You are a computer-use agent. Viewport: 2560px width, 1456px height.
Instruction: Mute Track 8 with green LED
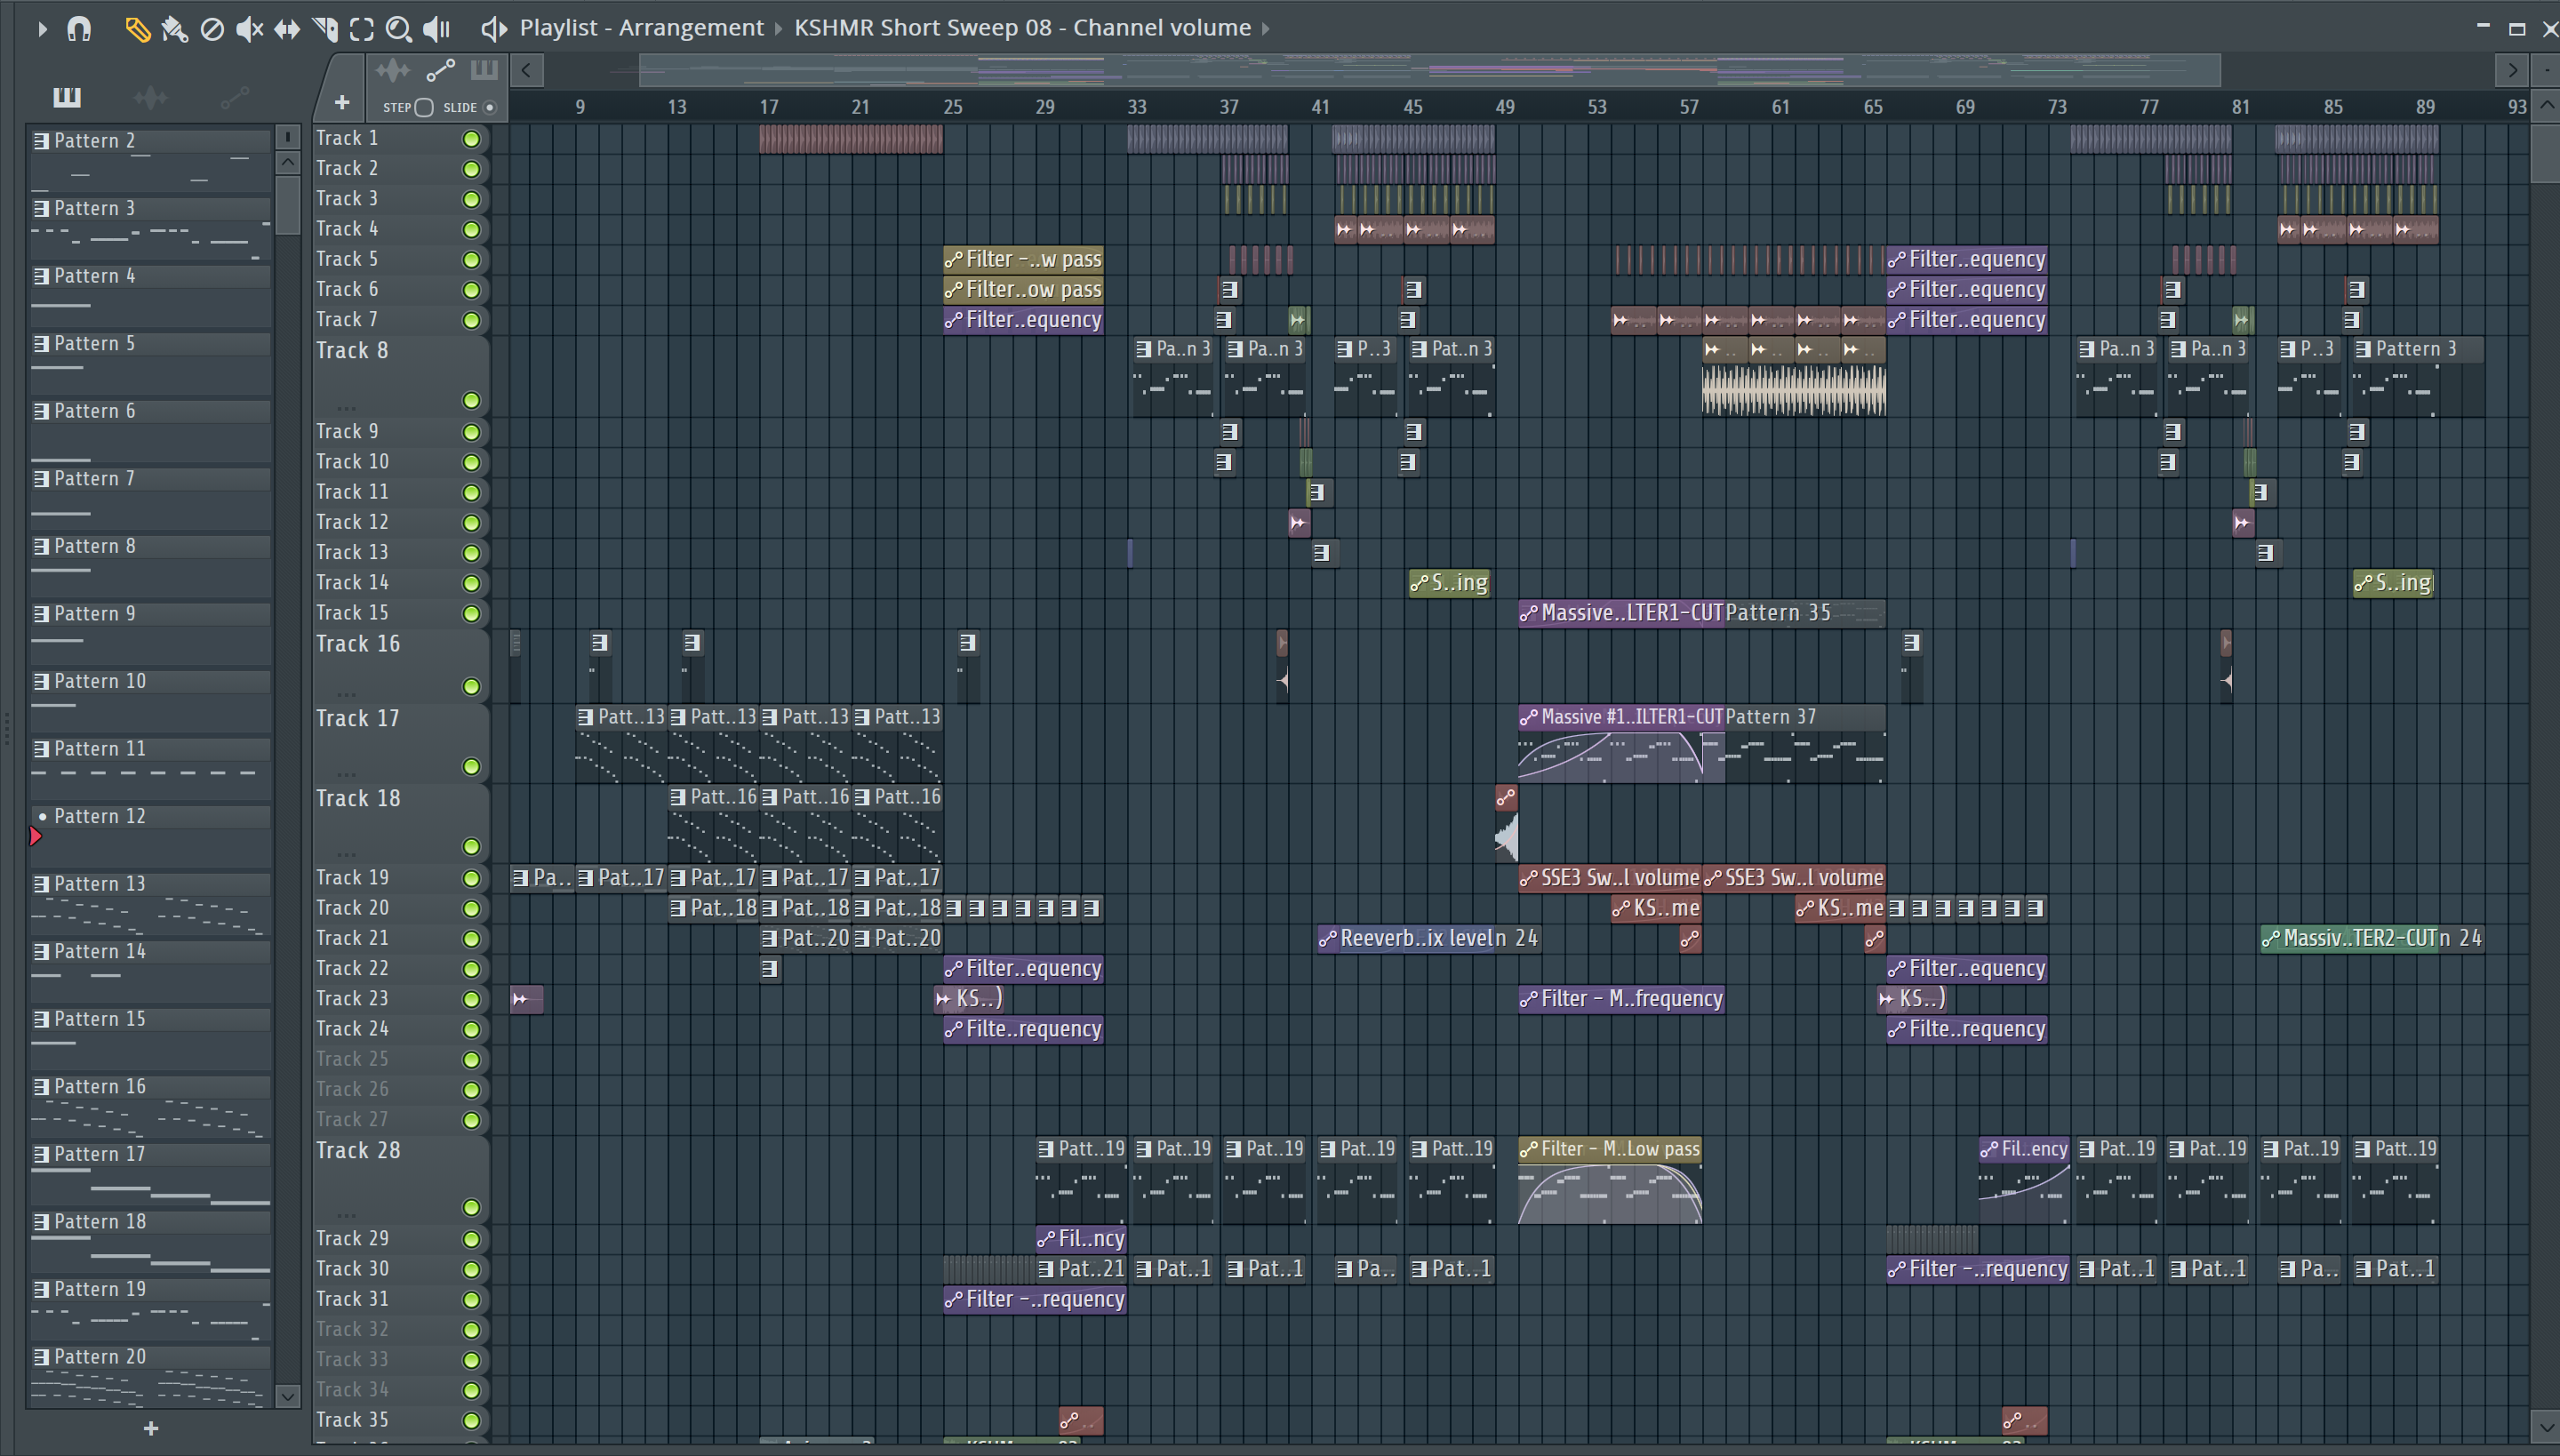coord(471,401)
